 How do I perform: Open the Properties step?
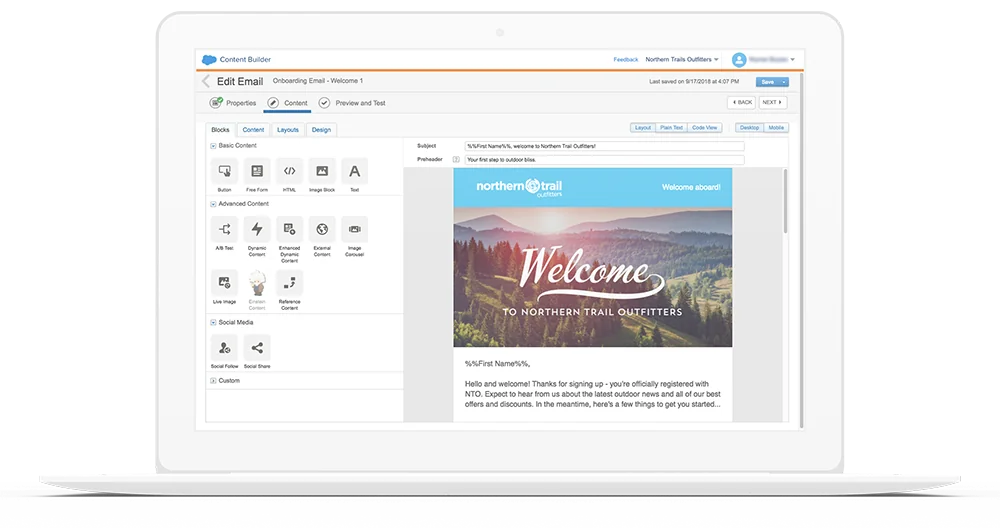(233, 103)
